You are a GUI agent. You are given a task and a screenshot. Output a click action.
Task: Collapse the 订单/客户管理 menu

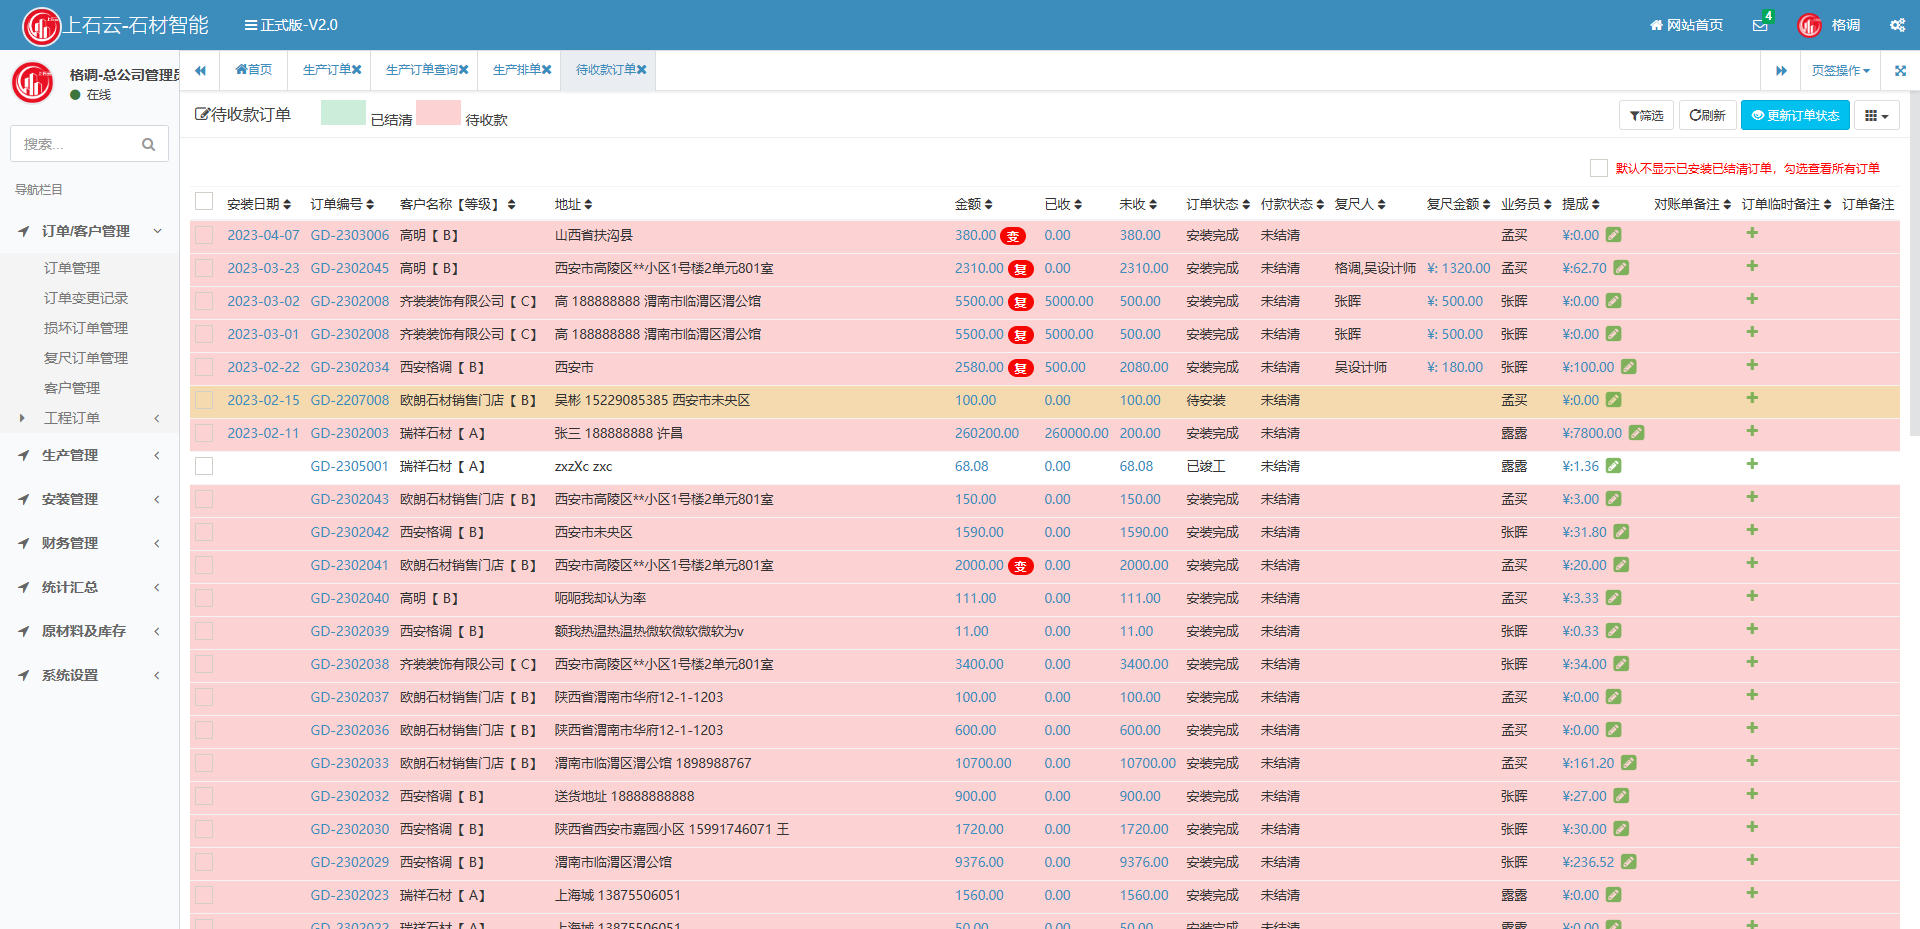[90, 231]
